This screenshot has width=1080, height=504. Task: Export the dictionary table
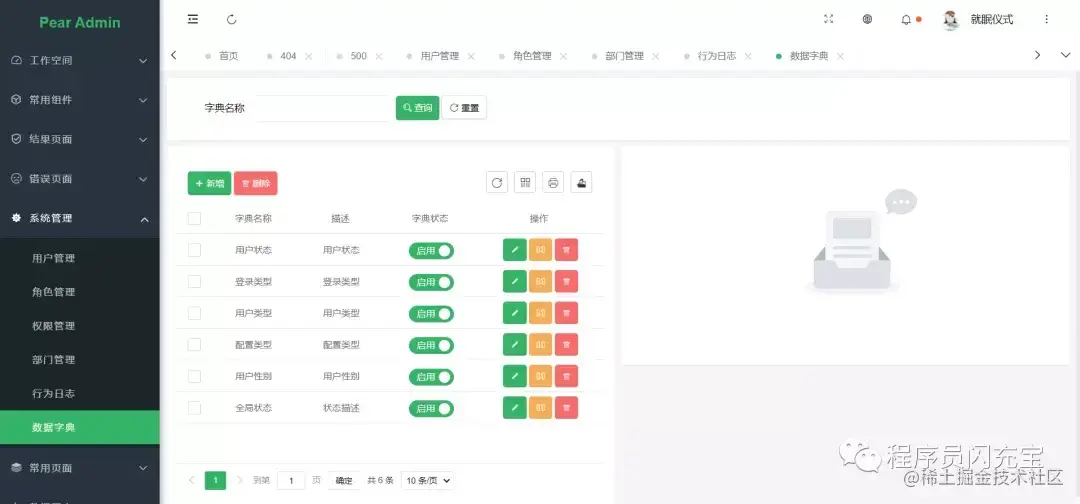tap(581, 182)
